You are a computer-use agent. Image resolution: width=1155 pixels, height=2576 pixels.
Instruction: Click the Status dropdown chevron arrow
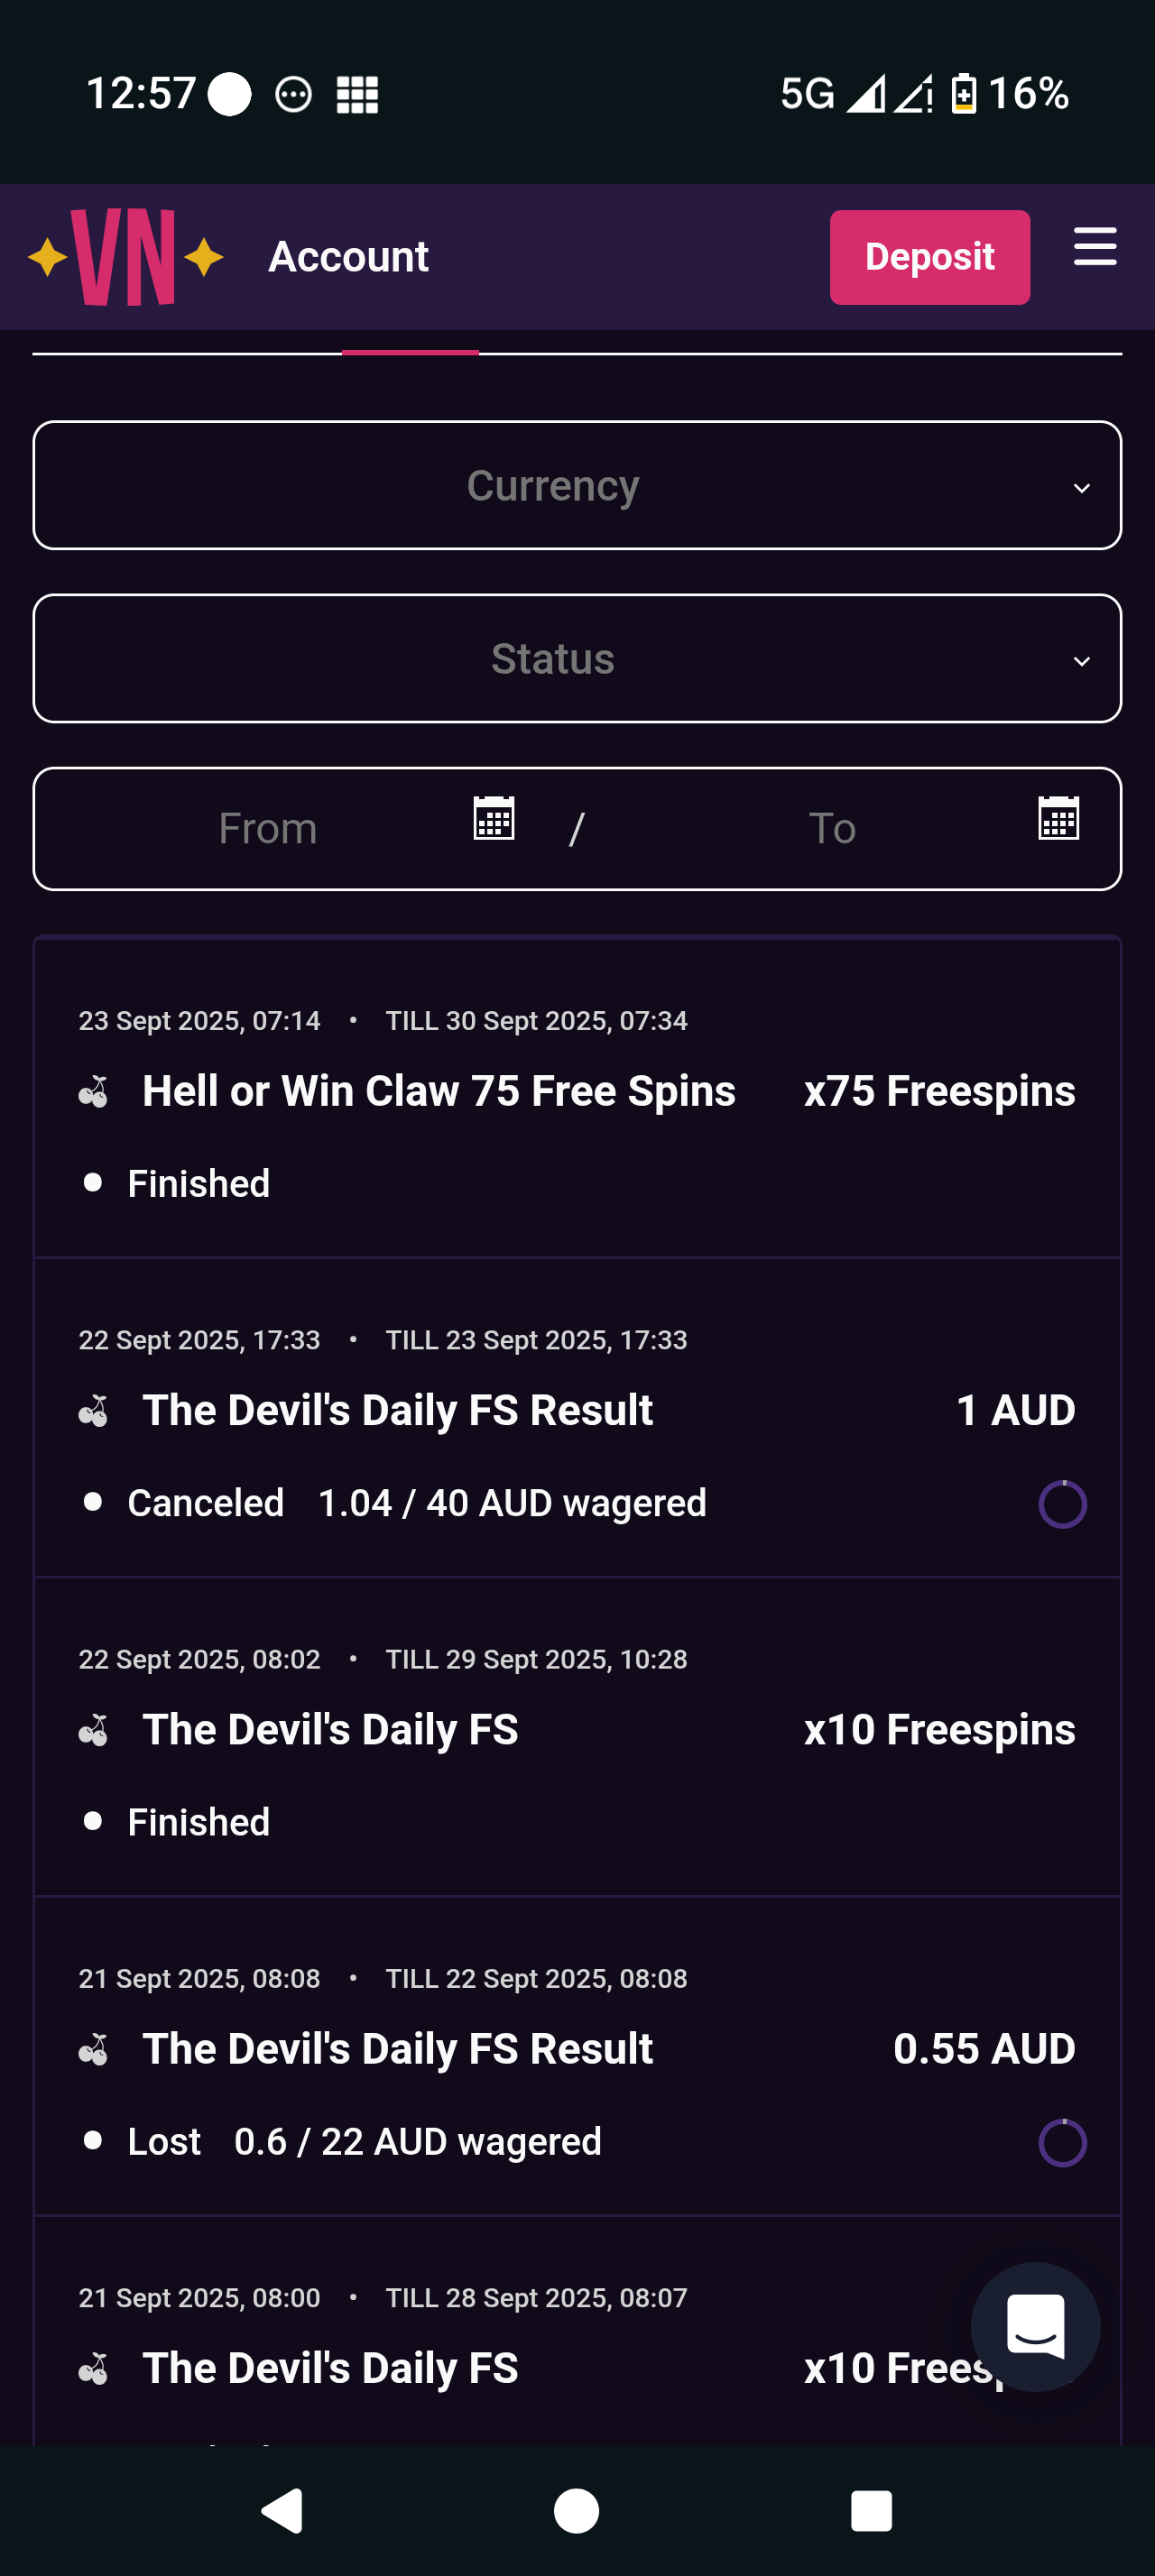[1081, 661]
